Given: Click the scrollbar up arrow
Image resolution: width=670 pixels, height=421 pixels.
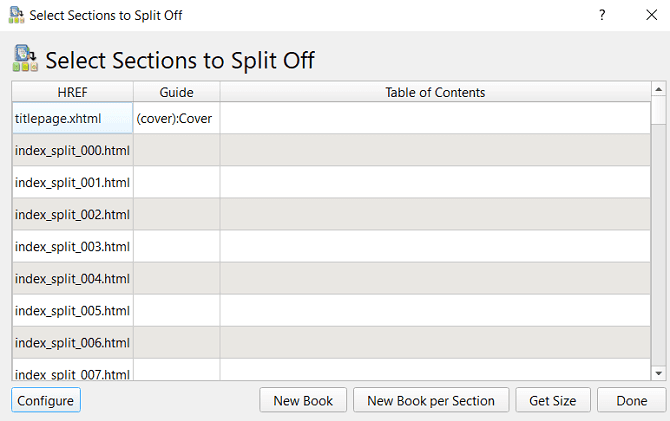Looking at the screenshot, I should [658, 90].
